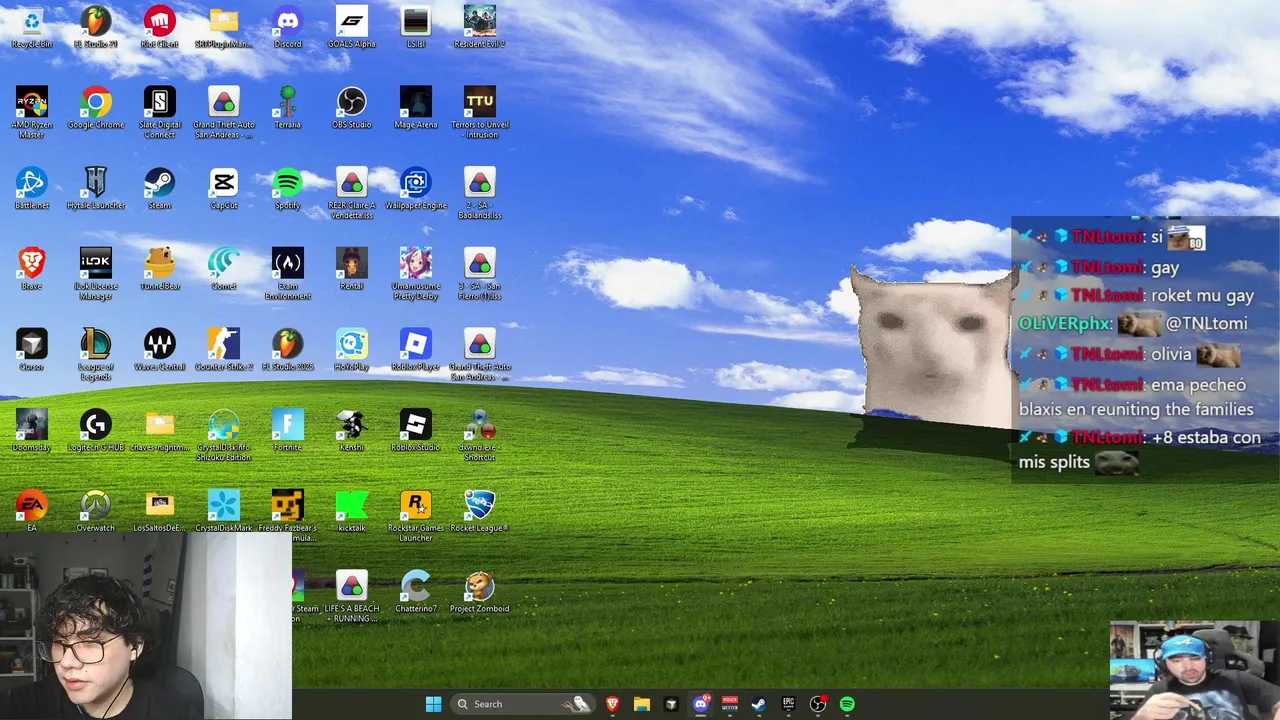Launch Counter-Strike 2 shortcut
This screenshot has width=1280, height=720.
(x=224, y=350)
